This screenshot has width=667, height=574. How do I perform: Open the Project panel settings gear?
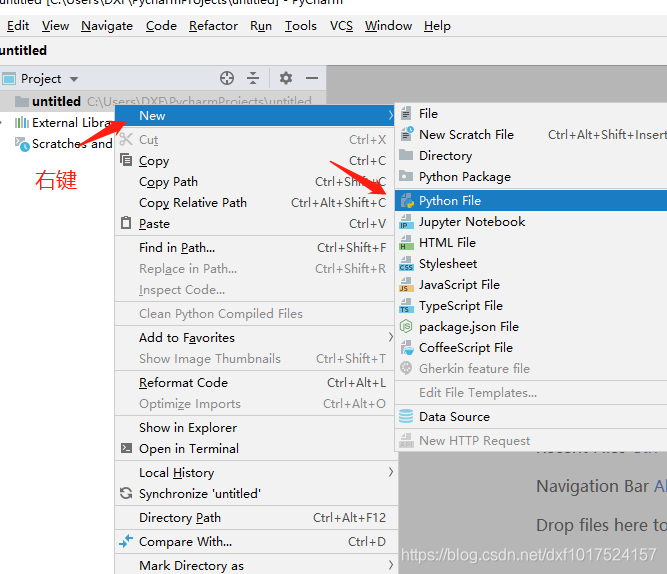click(285, 78)
